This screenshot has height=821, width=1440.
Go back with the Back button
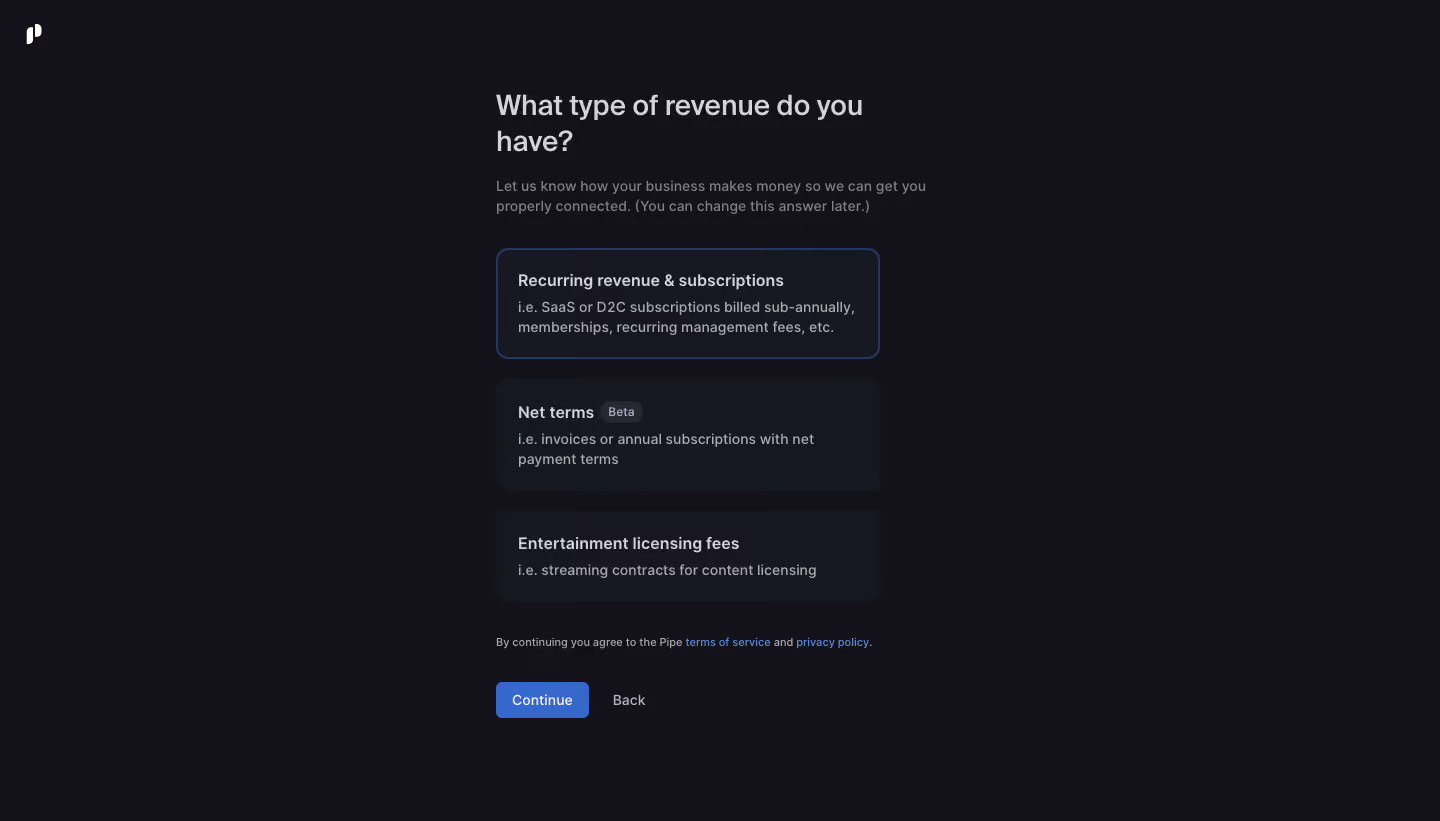point(629,700)
